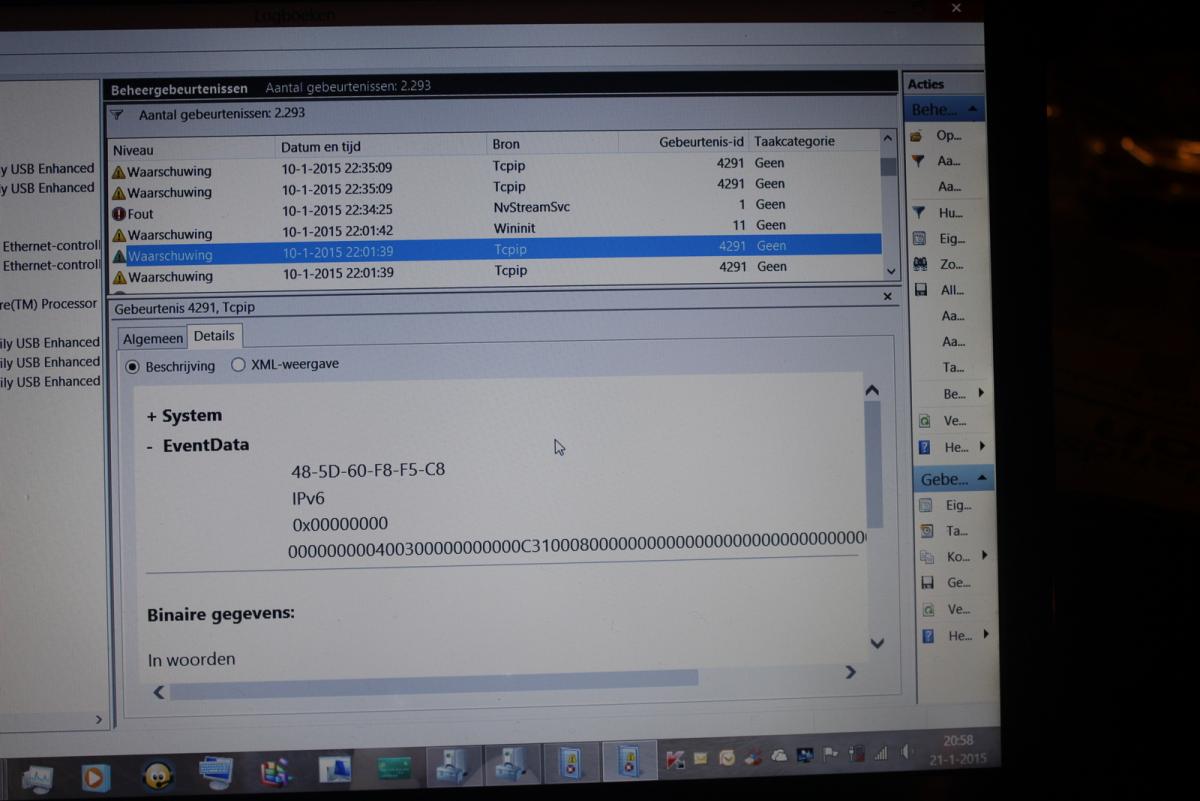Open the green card taskbar icon
The image size is (1200, 801).
394,769
